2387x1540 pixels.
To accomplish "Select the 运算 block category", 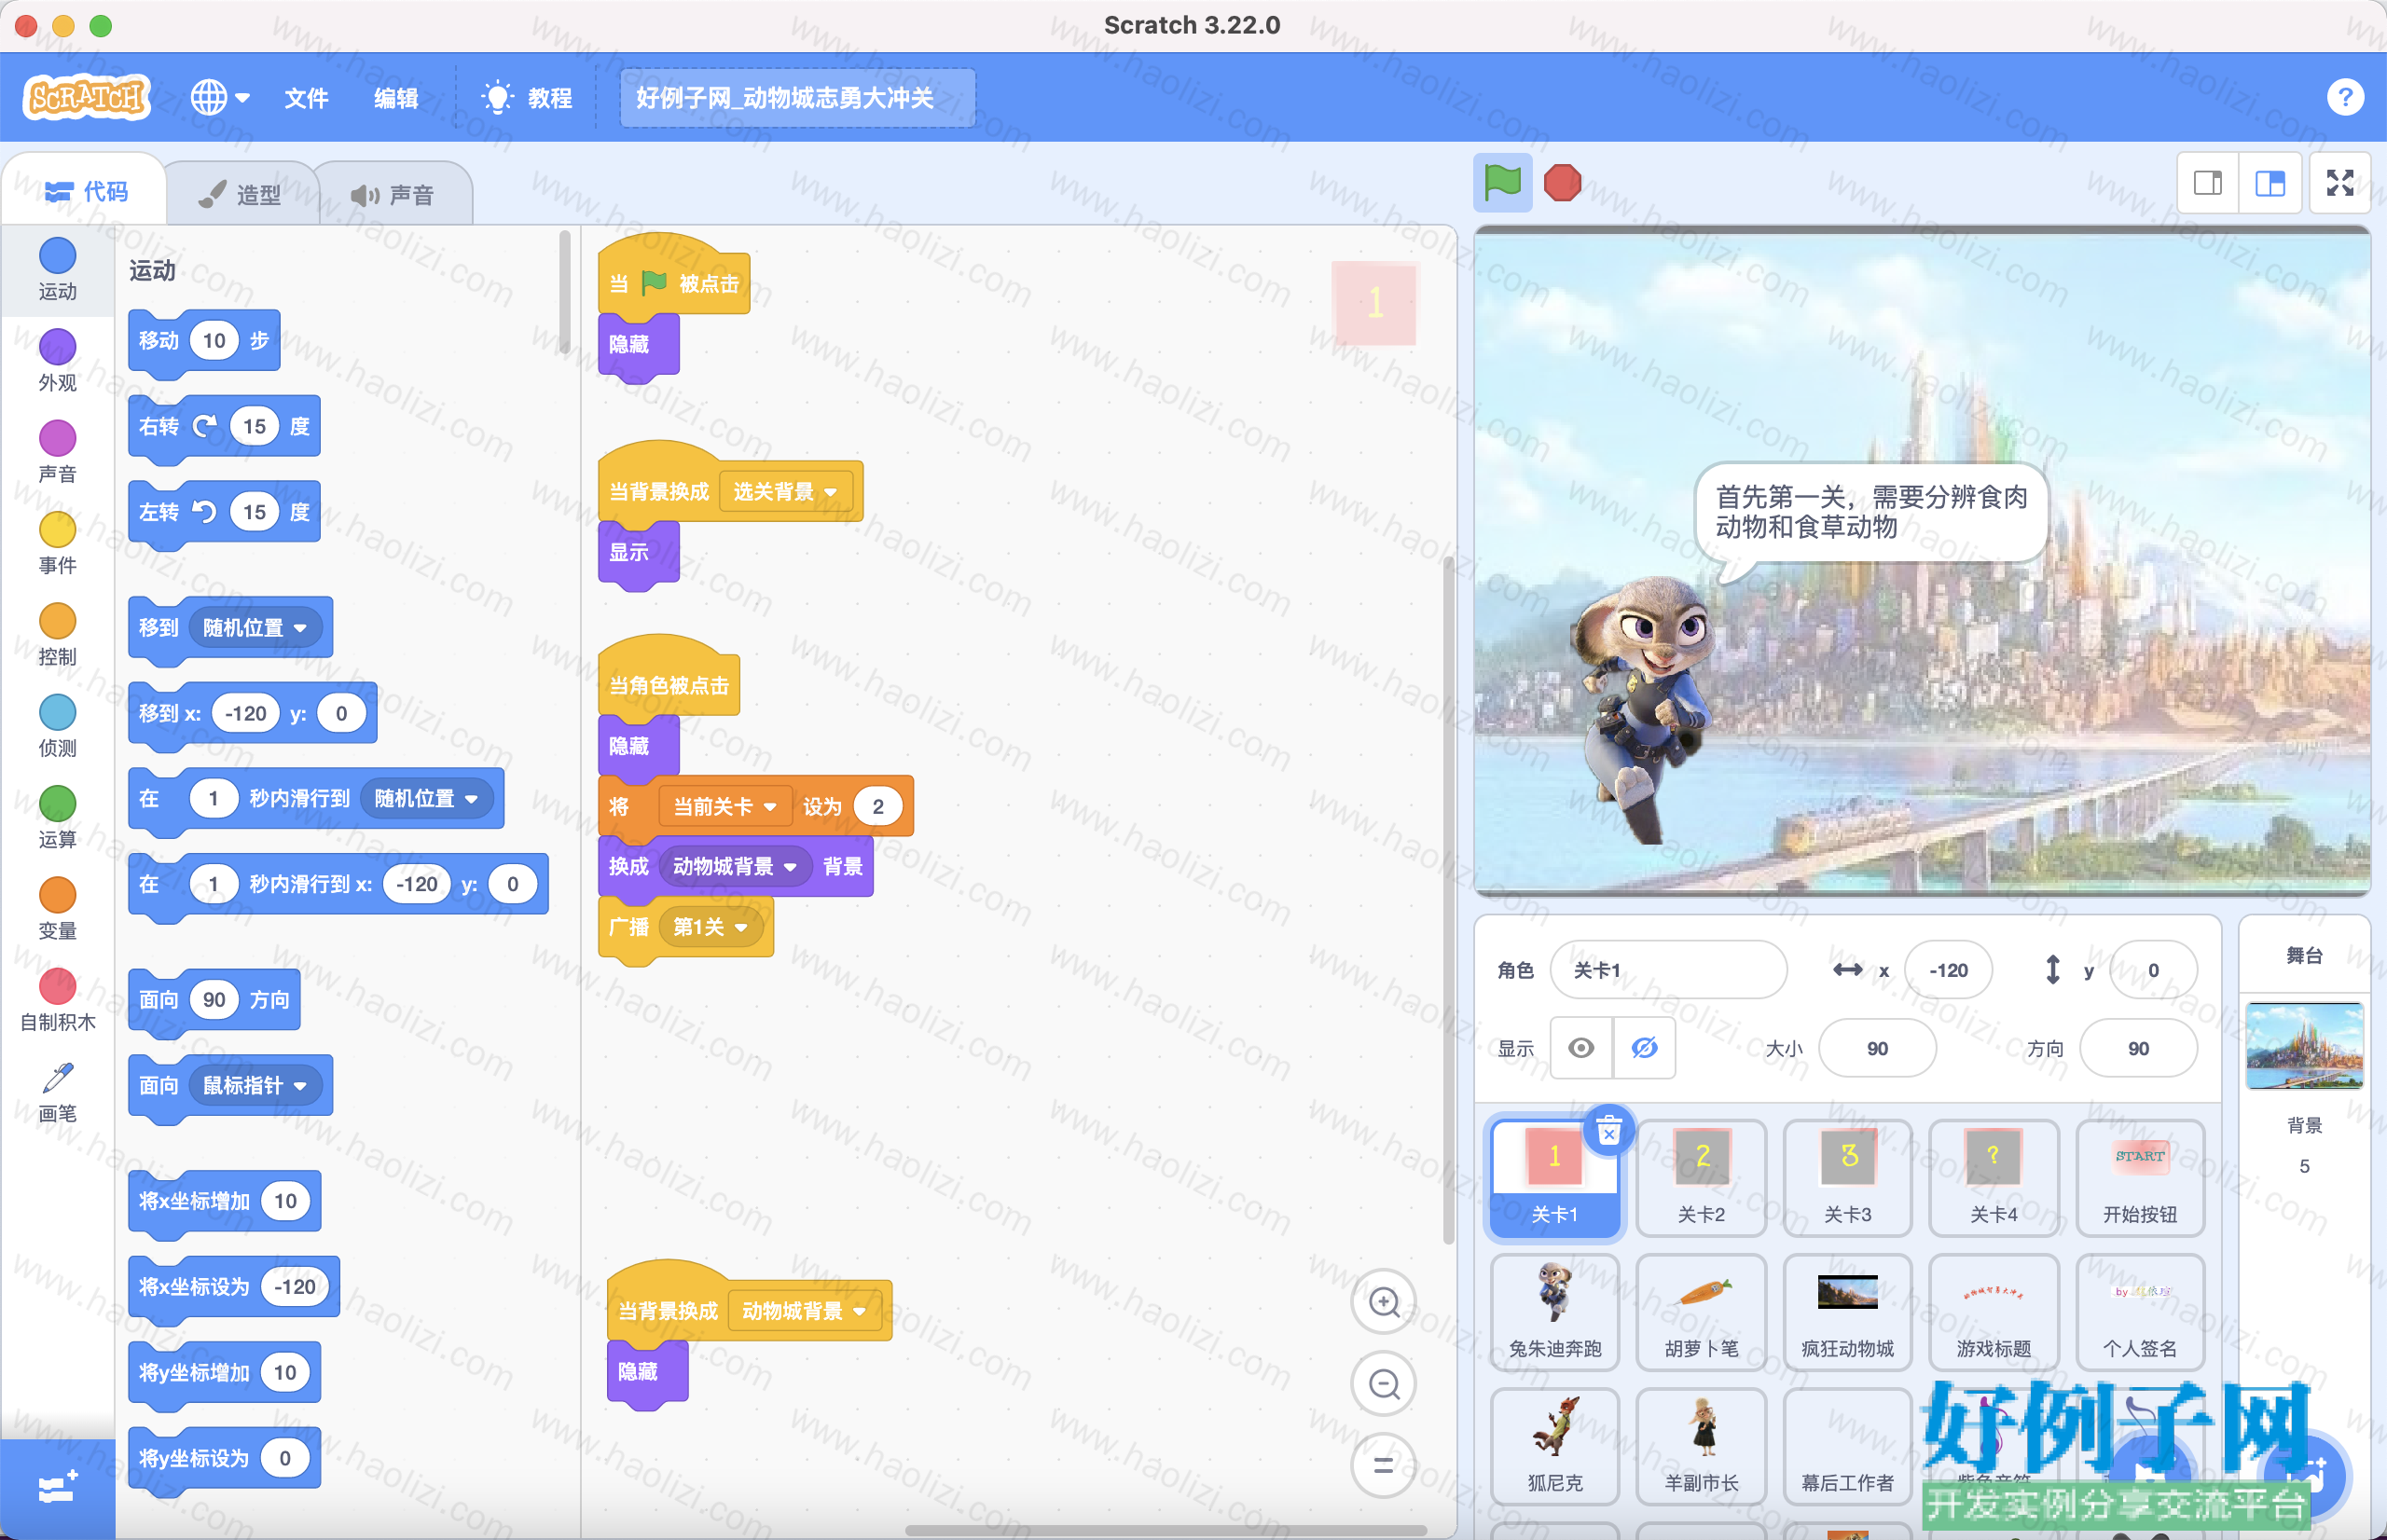I will [57, 818].
